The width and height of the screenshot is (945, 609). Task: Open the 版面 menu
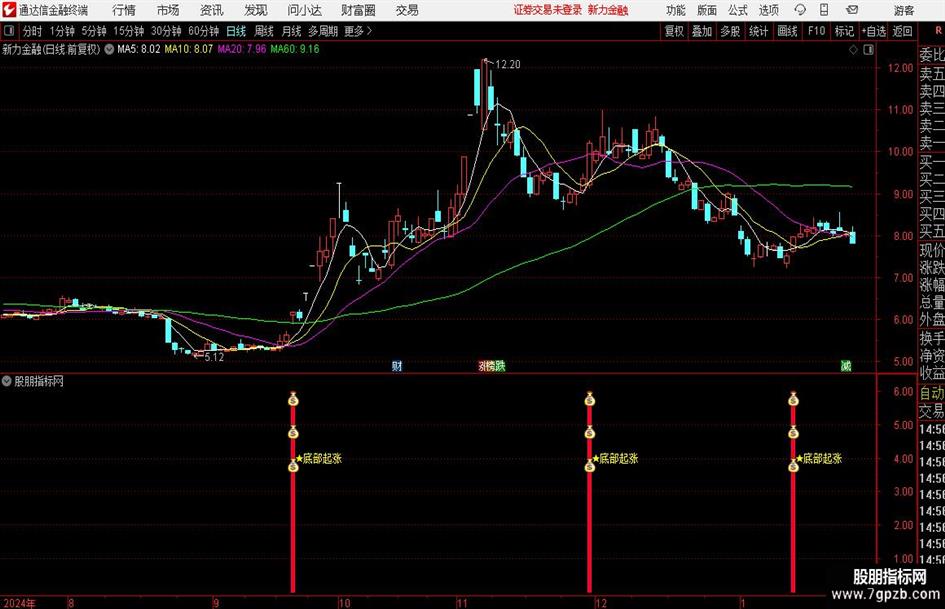click(707, 10)
